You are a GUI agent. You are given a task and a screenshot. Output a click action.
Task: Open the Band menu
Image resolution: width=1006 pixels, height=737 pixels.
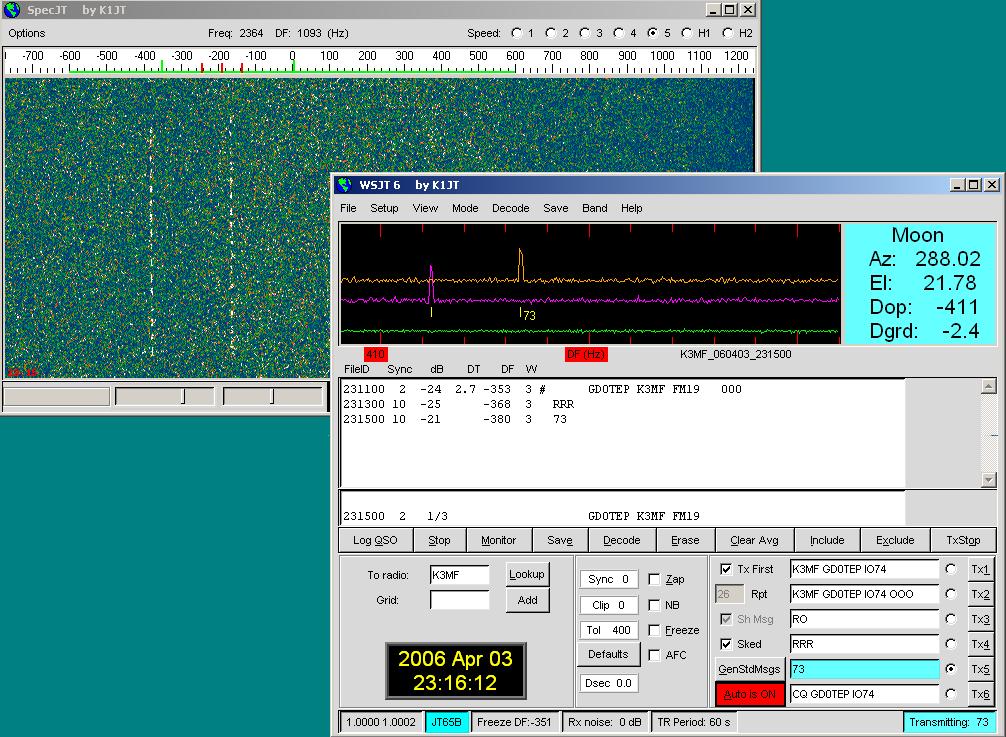[594, 208]
